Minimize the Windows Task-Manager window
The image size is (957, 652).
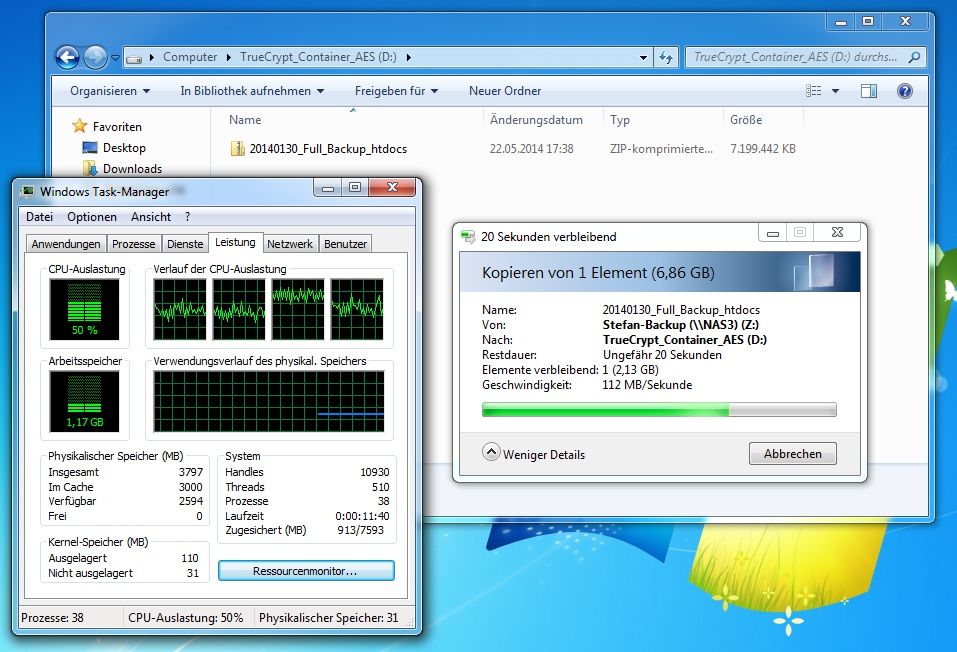point(328,188)
